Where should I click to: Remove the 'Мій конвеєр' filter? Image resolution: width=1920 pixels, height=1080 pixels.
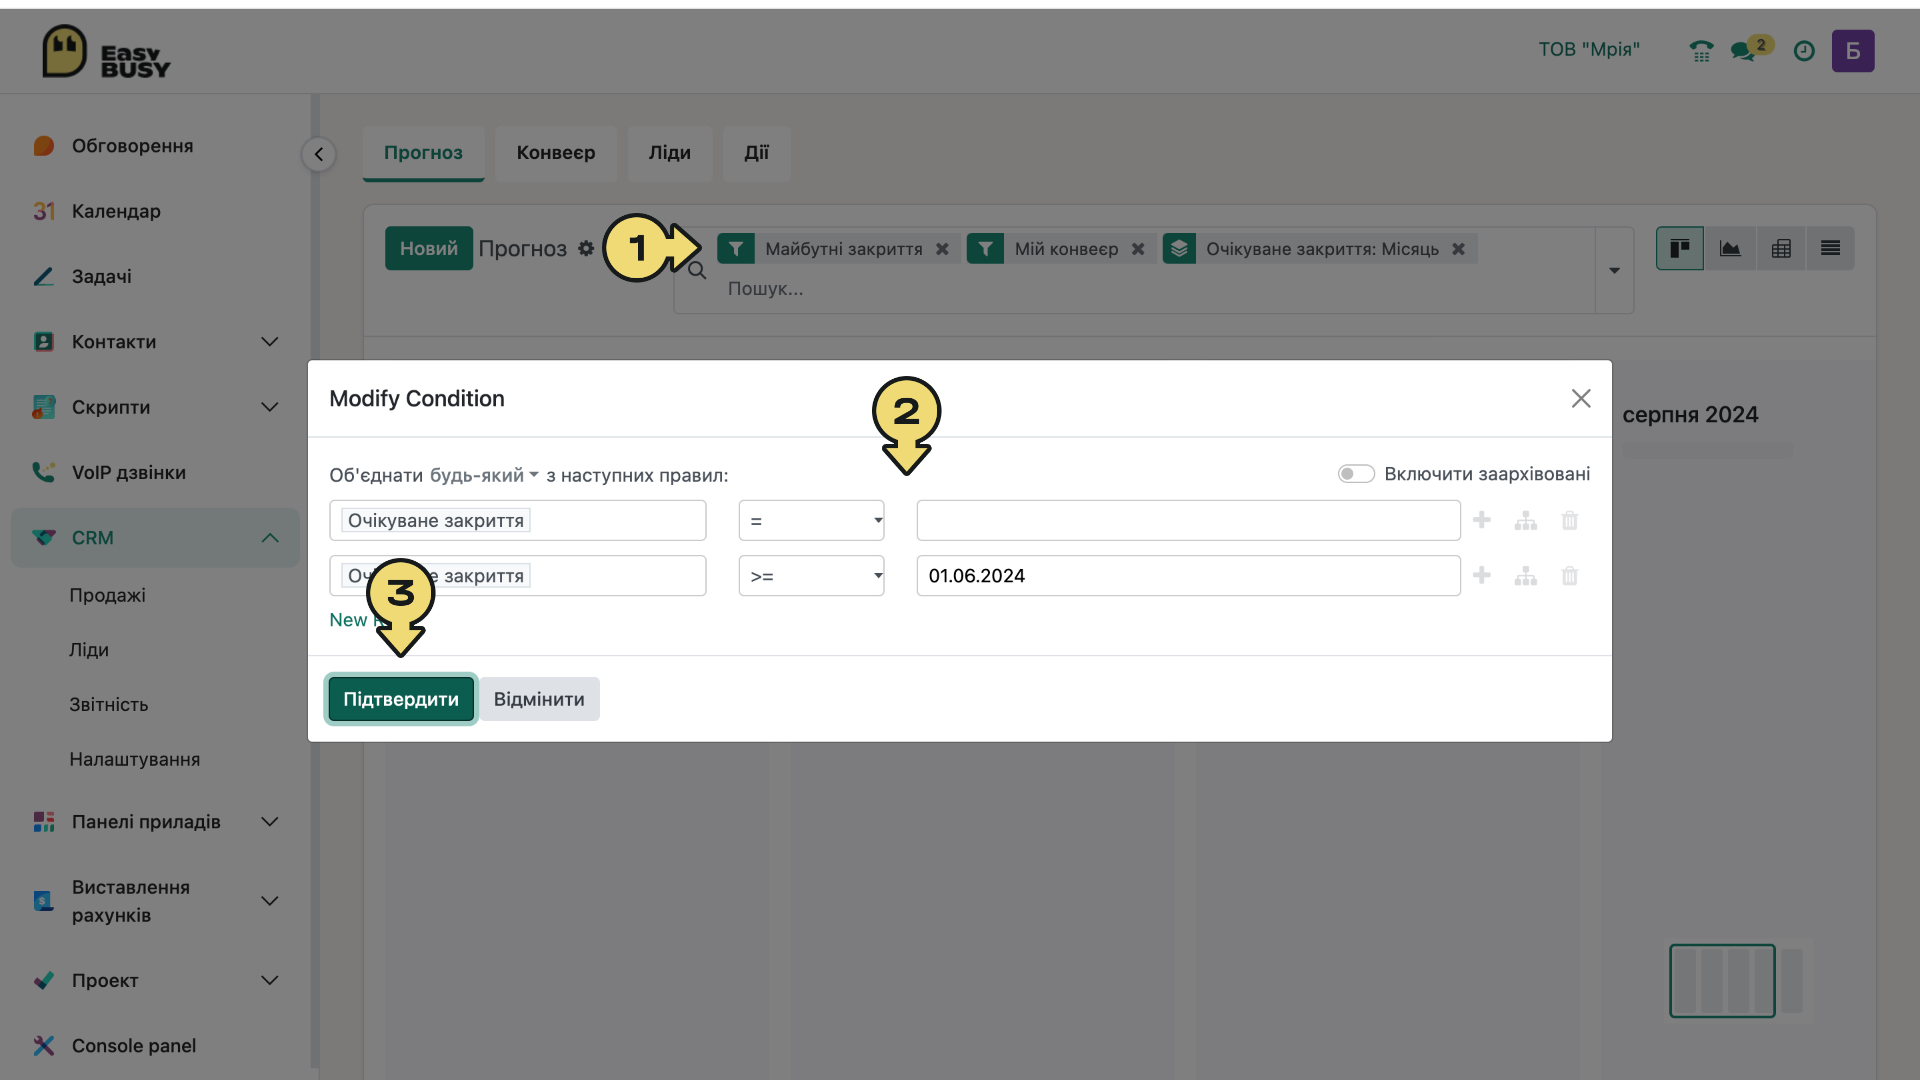pos(1138,249)
